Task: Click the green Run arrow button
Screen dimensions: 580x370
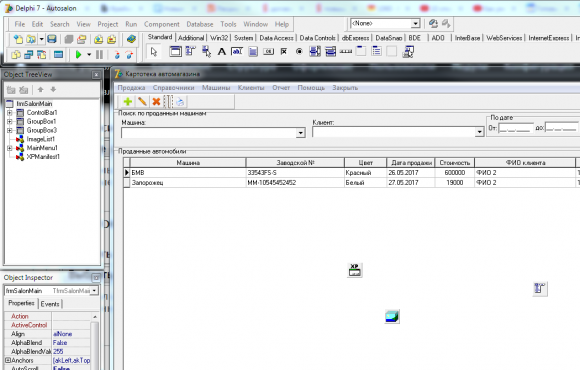Action: pos(78,55)
